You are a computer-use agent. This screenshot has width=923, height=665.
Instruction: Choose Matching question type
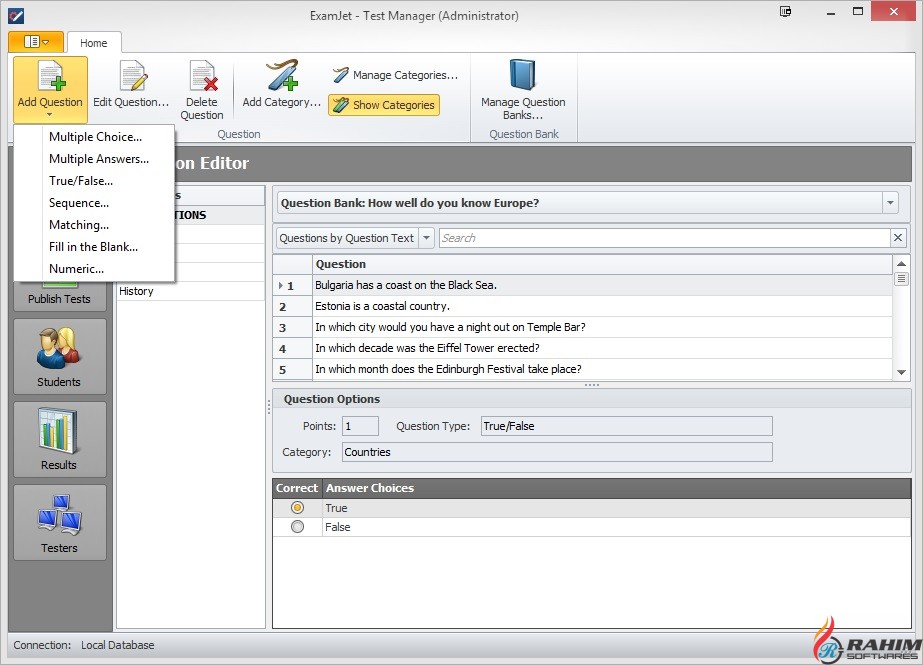94,225
